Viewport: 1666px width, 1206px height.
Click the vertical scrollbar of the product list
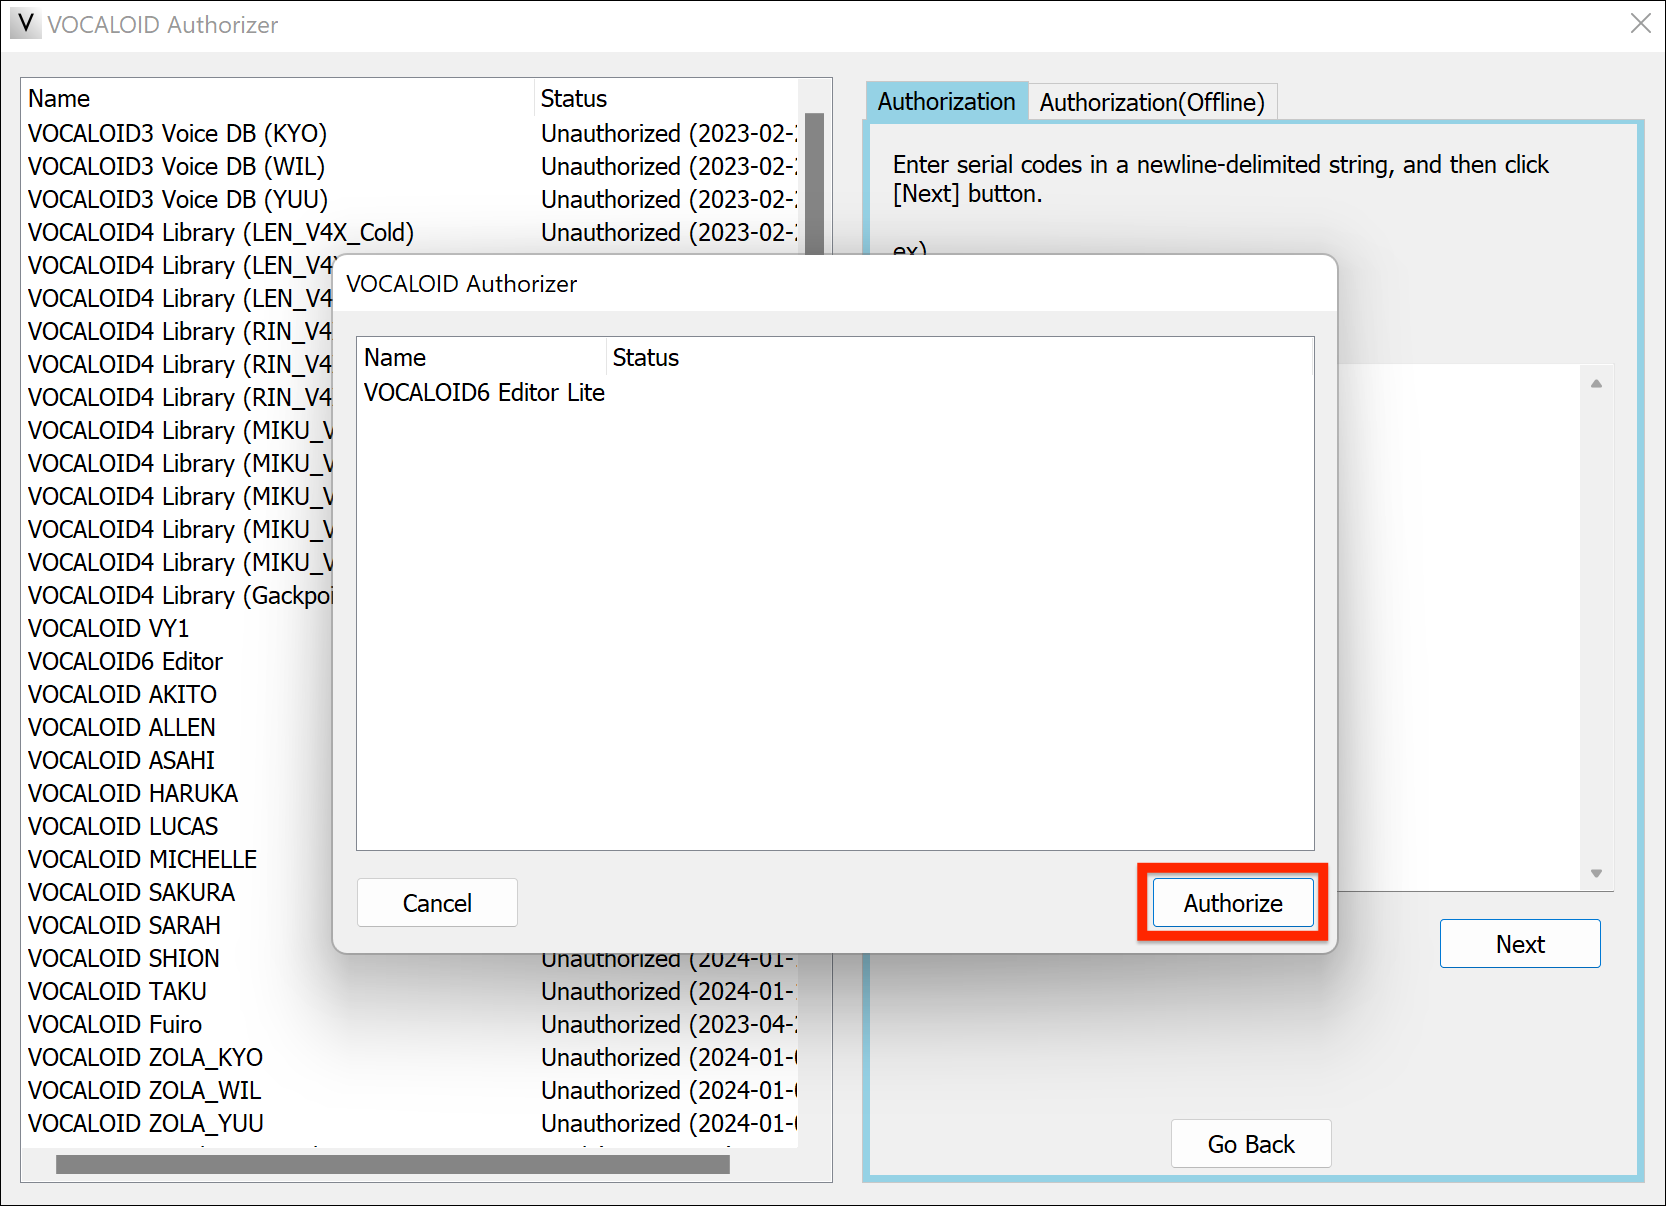pos(812,180)
